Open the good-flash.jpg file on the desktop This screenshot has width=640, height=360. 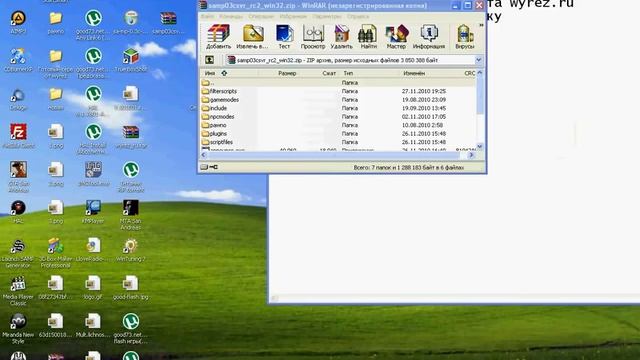click(x=131, y=288)
